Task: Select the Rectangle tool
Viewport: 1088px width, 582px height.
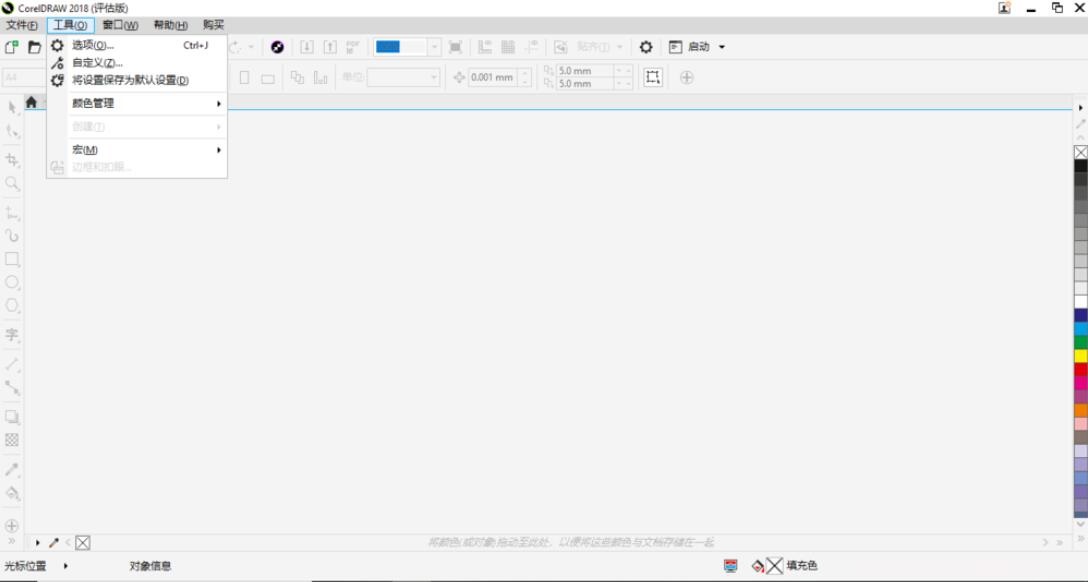Action: coord(12,259)
